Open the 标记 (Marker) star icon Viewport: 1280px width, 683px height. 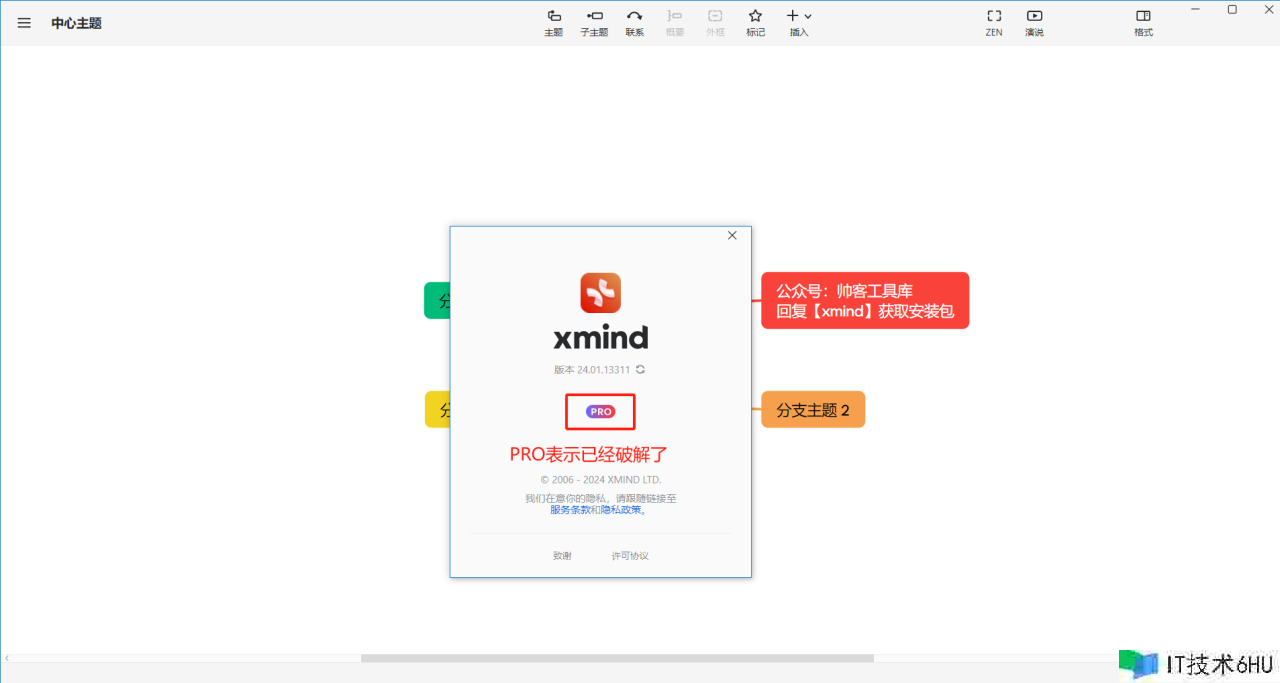coord(755,22)
